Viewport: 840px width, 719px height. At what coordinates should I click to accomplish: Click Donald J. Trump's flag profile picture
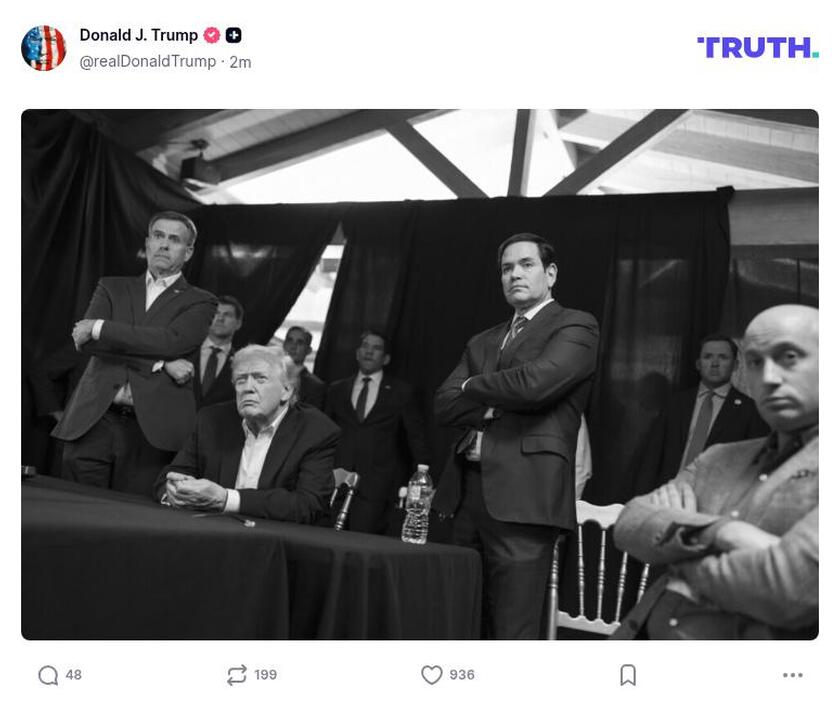[42, 48]
